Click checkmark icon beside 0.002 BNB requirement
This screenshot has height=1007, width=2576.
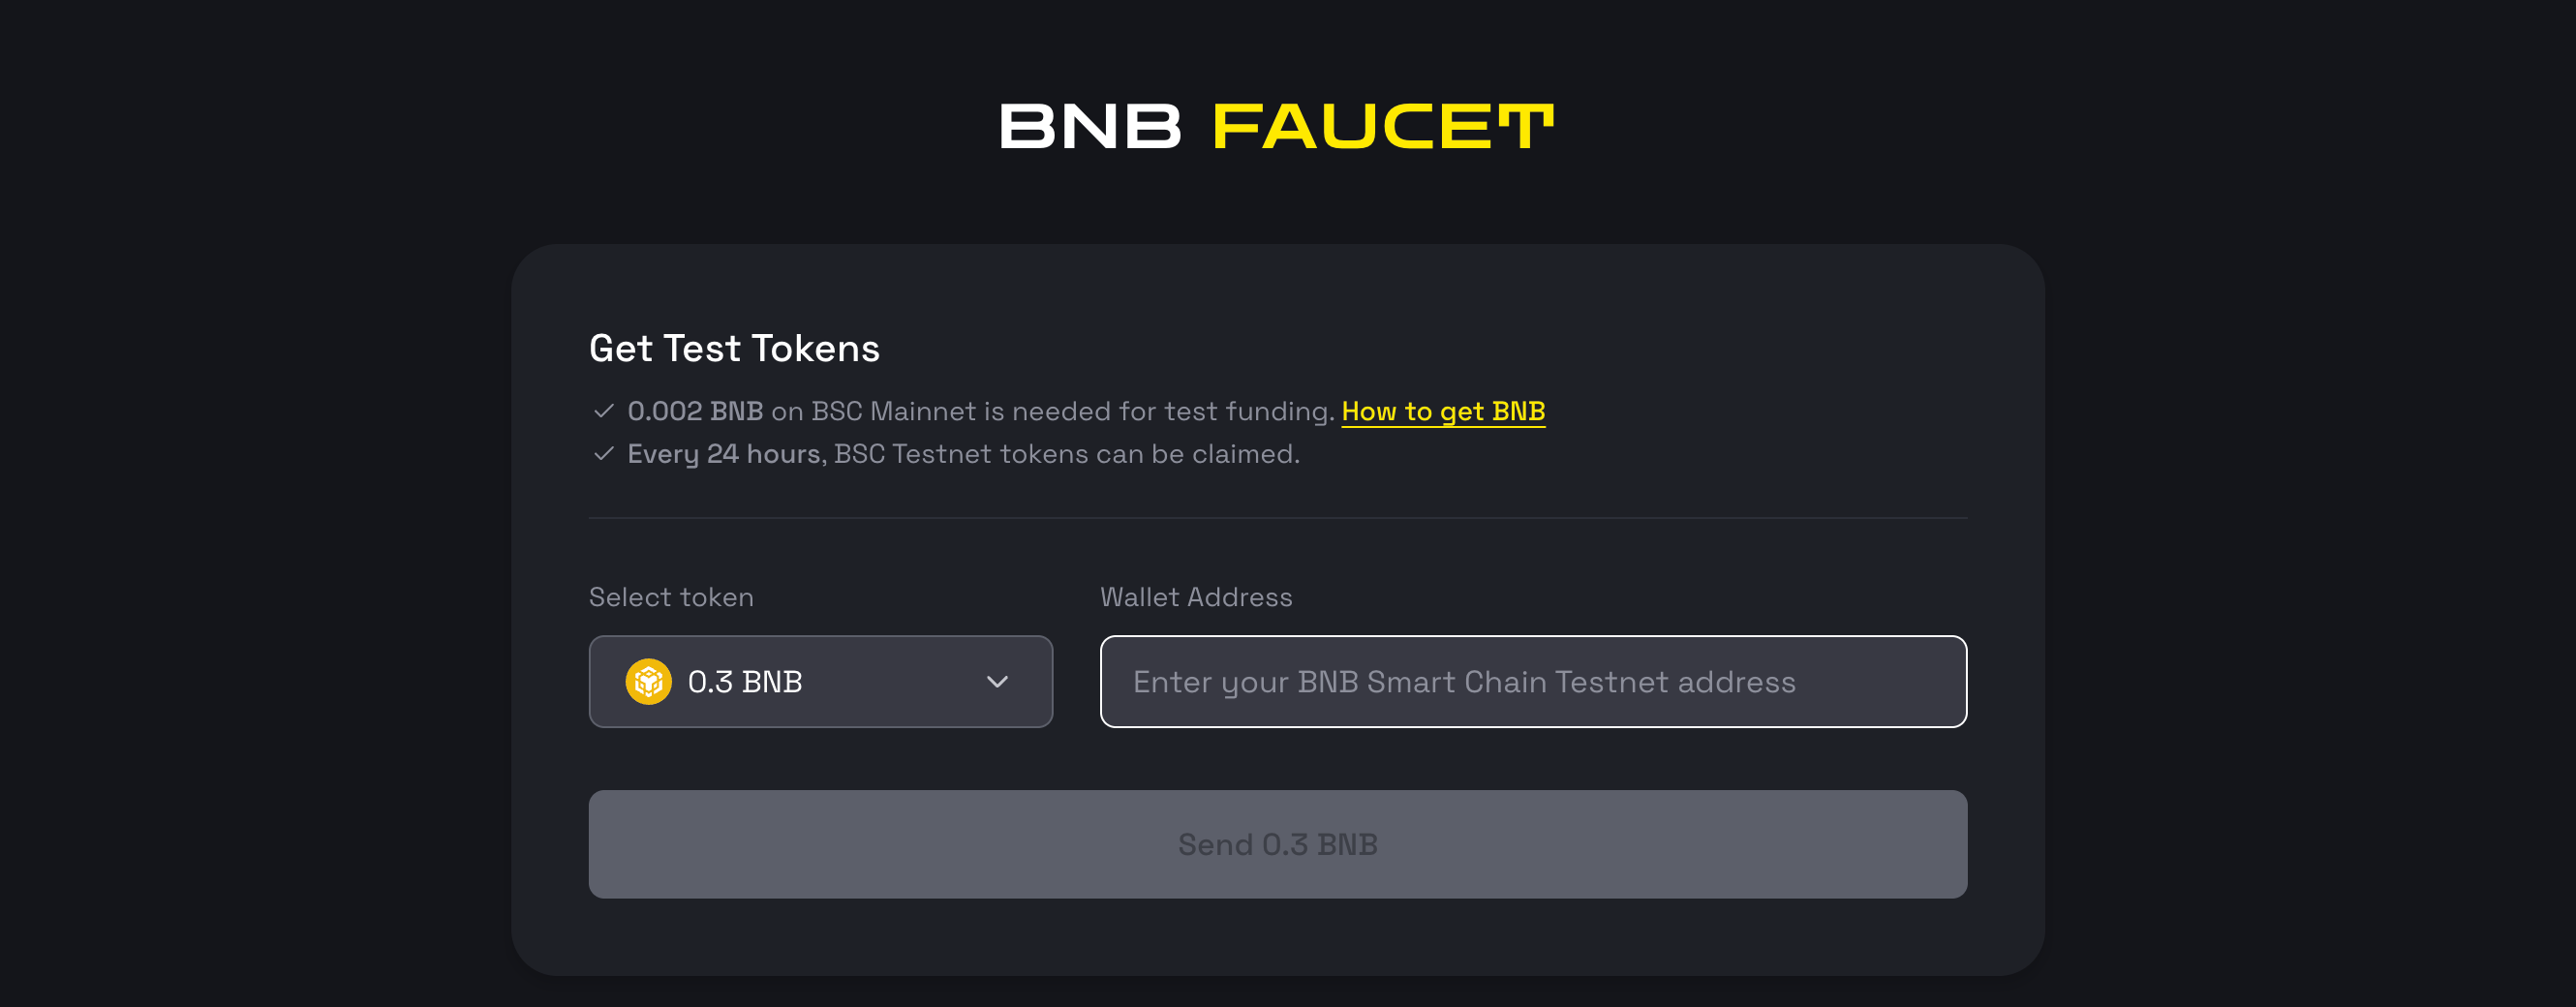(x=603, y=411)
